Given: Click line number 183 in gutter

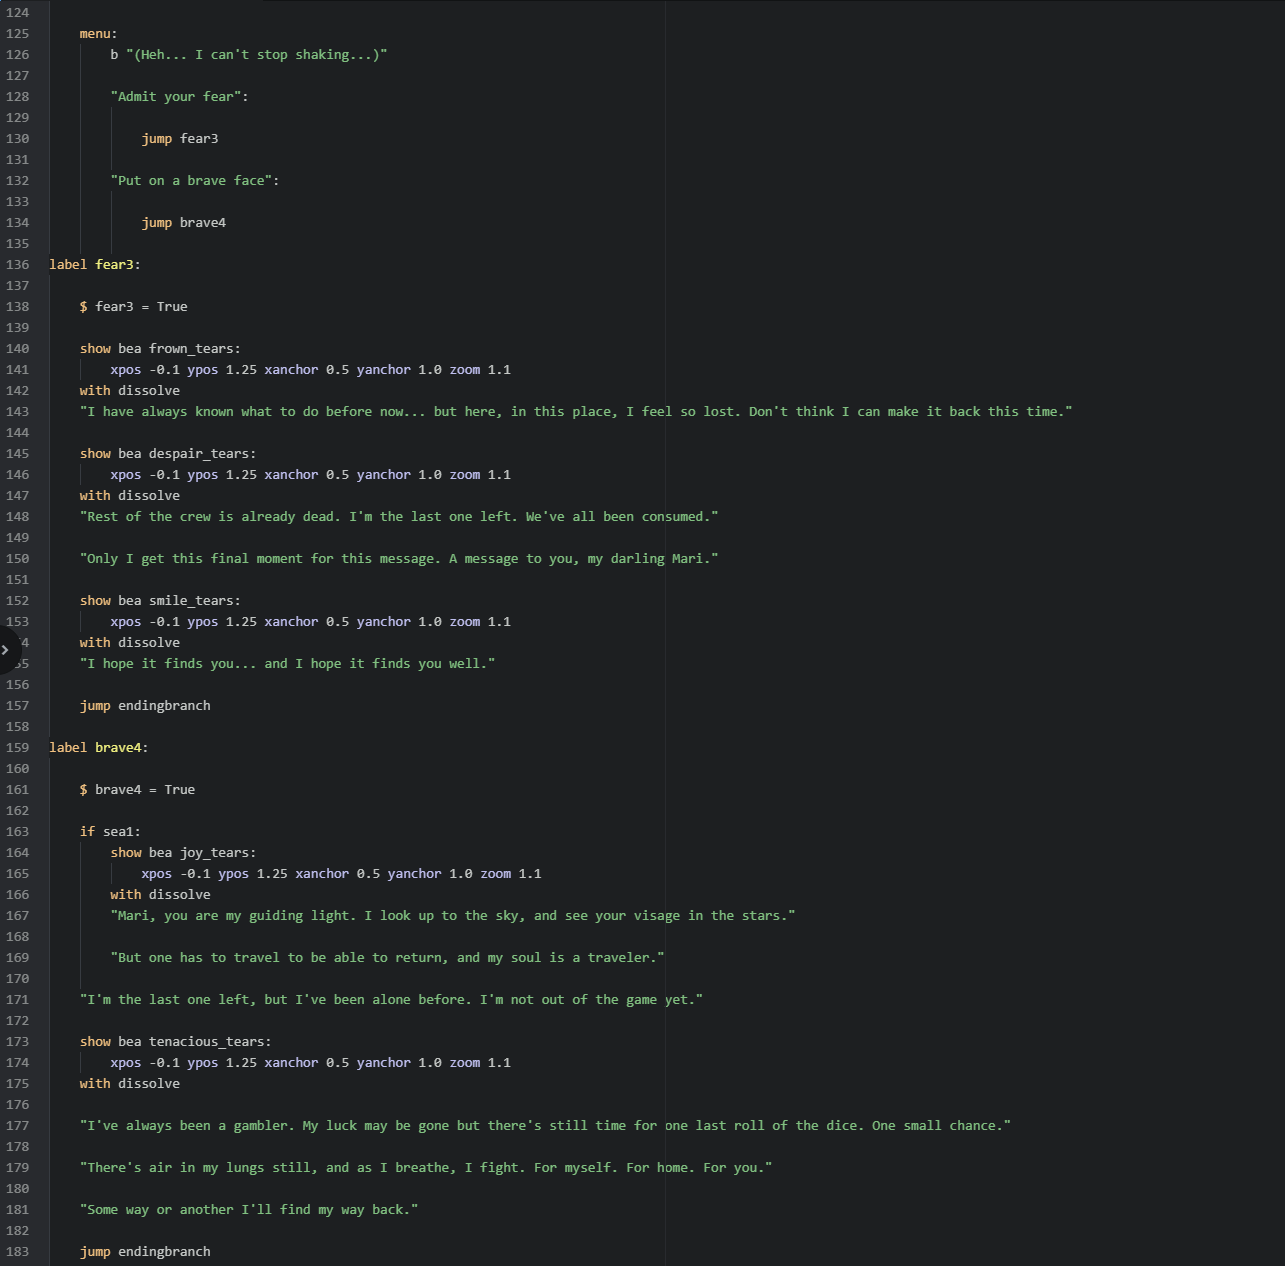Looking at the screenshot, I should (x=18, y=1252).
